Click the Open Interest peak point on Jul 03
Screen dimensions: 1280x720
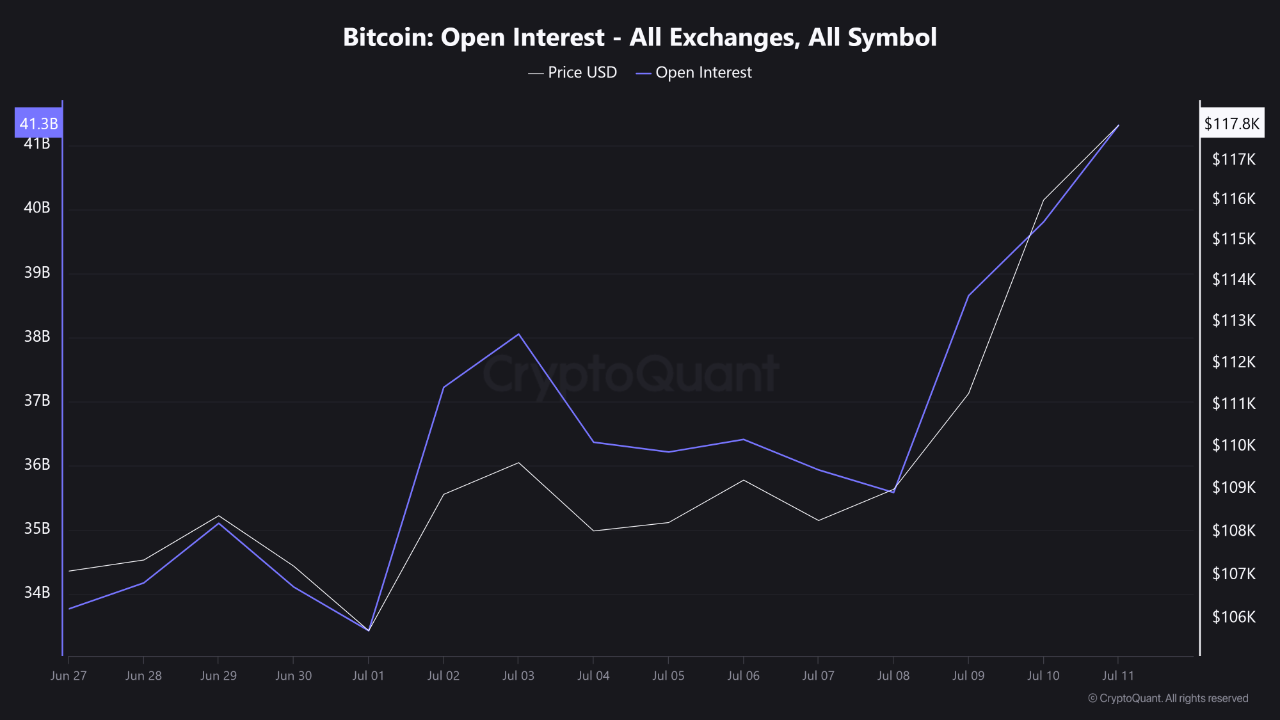[x=518, y=334]
